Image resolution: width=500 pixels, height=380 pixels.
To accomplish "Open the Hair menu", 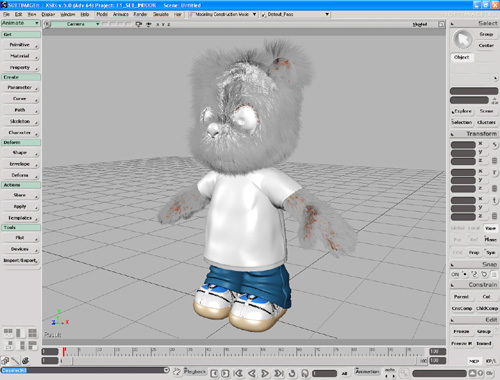I will (x=178, y=14).
